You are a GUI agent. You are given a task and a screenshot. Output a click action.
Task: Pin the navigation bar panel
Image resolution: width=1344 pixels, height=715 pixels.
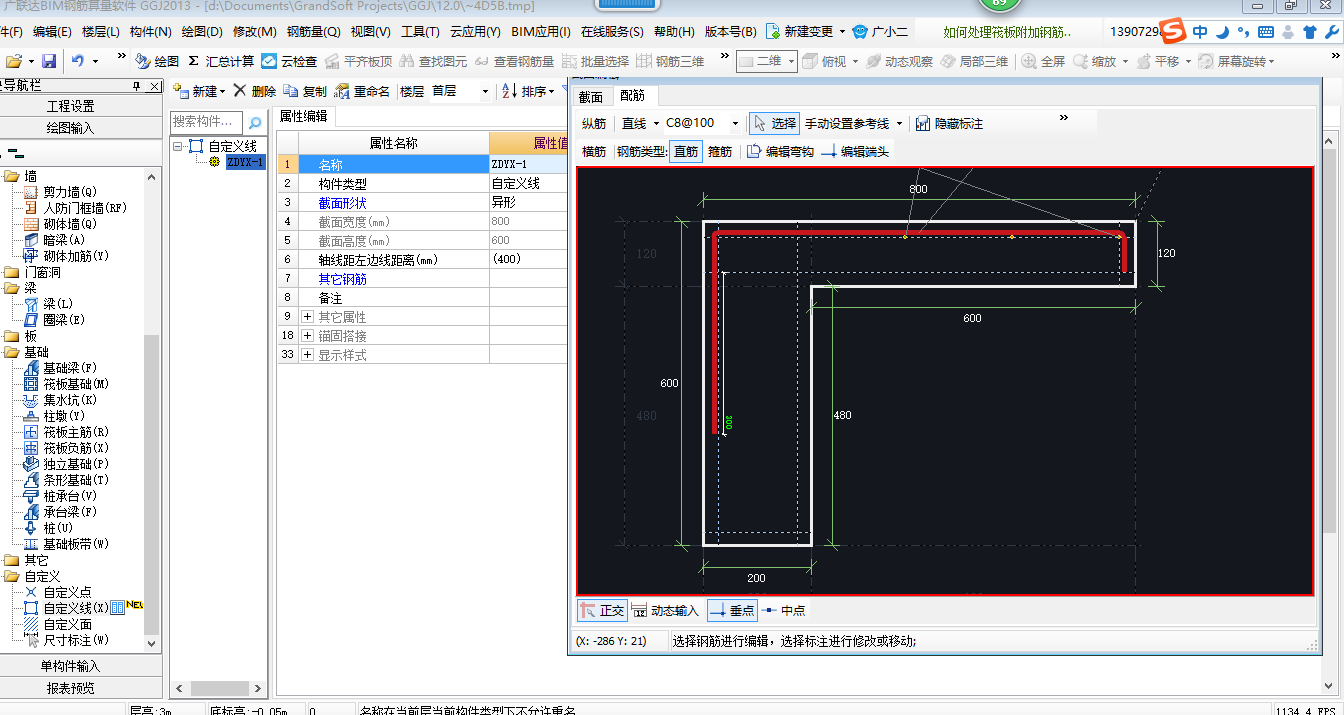coord(138,87)
